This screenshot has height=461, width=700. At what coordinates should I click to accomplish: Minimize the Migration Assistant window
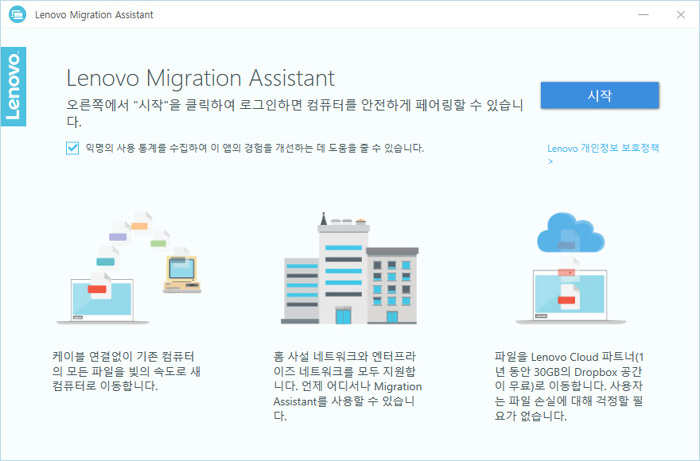(x=643, y=15)
